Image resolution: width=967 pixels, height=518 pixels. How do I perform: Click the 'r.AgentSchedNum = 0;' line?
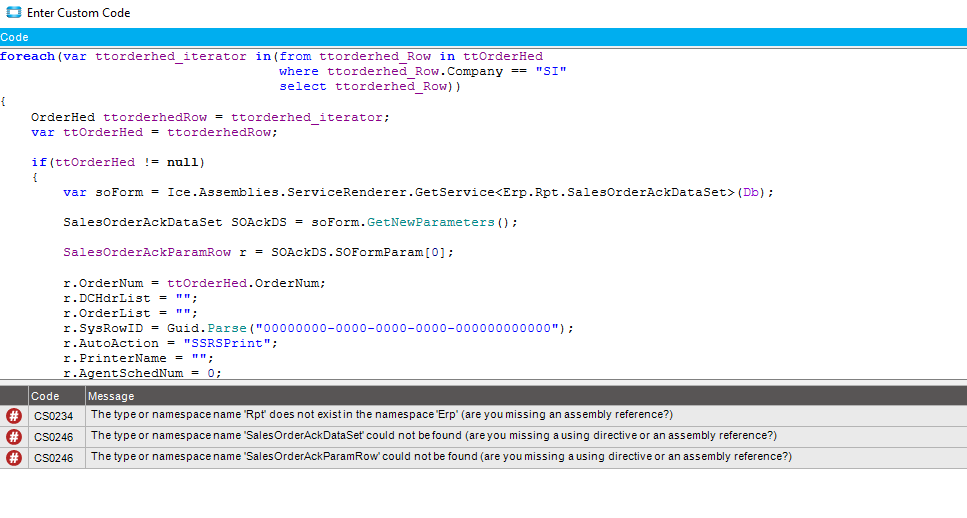pos(142,373)
